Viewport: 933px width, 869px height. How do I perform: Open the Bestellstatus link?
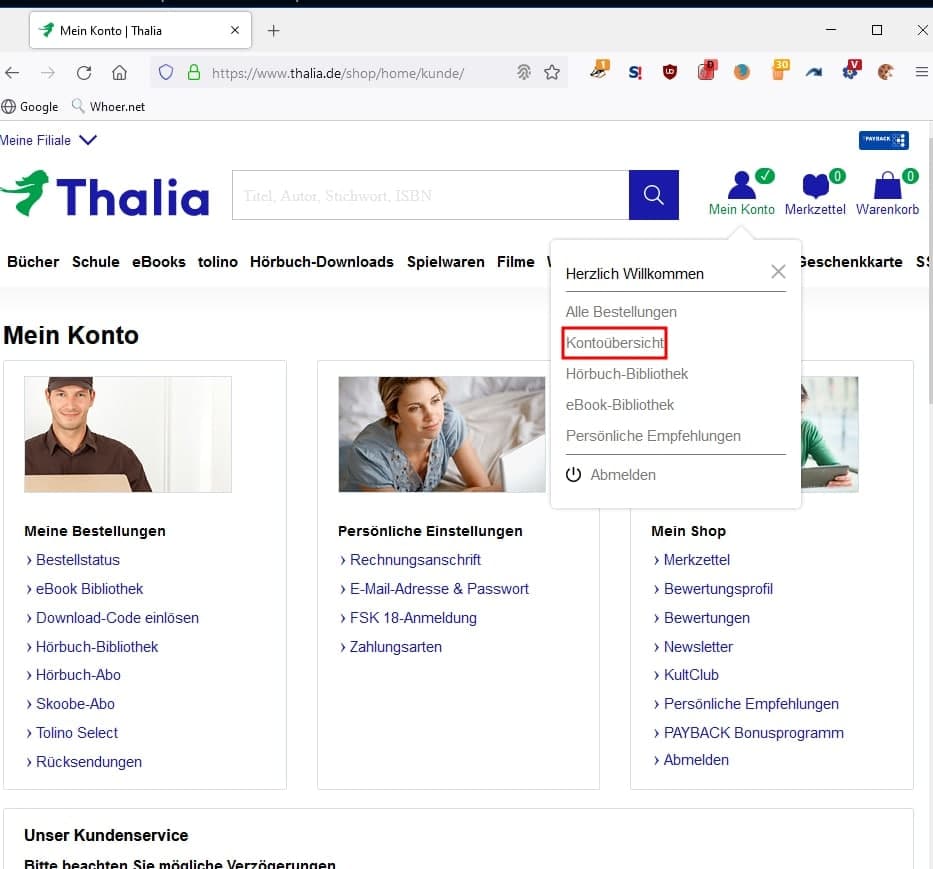77,560
